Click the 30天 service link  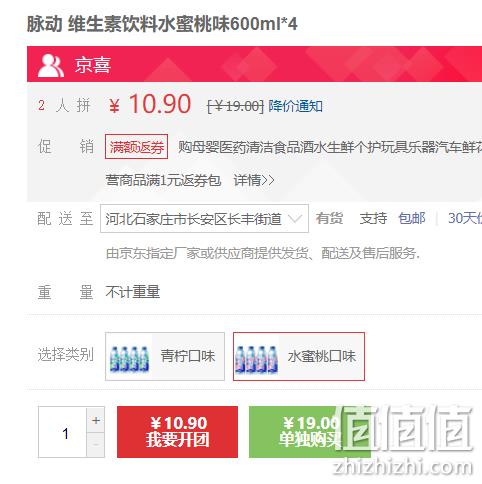tap(465, 218)
